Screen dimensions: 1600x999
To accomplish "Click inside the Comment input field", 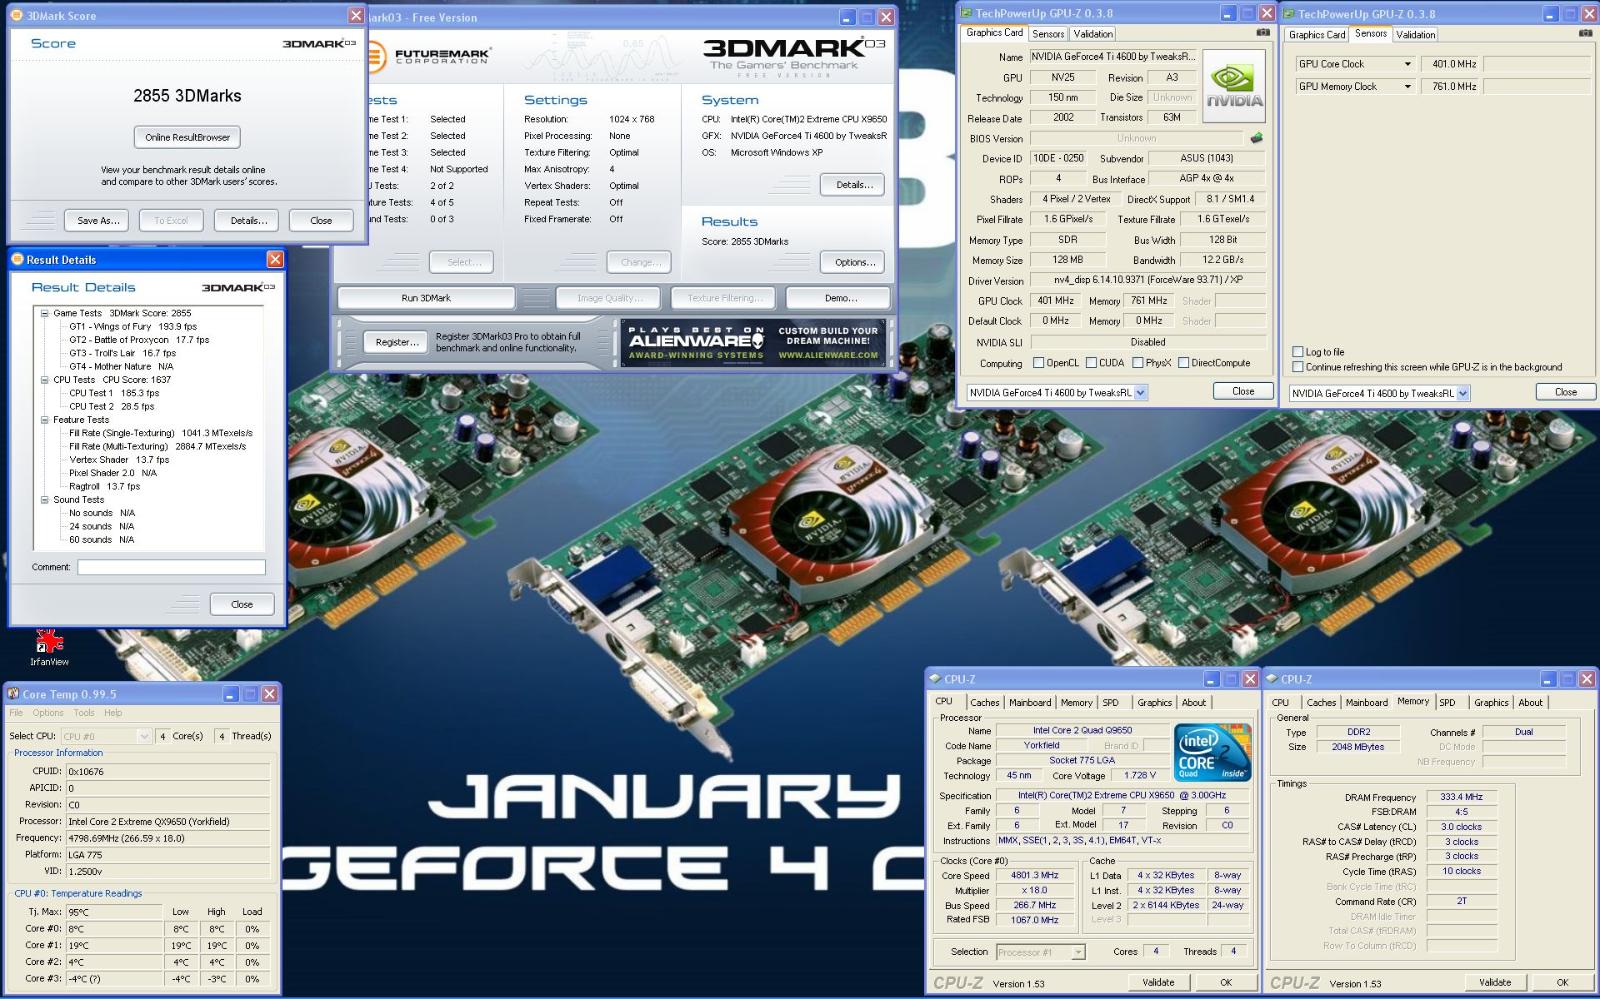I will pos(171,567).
